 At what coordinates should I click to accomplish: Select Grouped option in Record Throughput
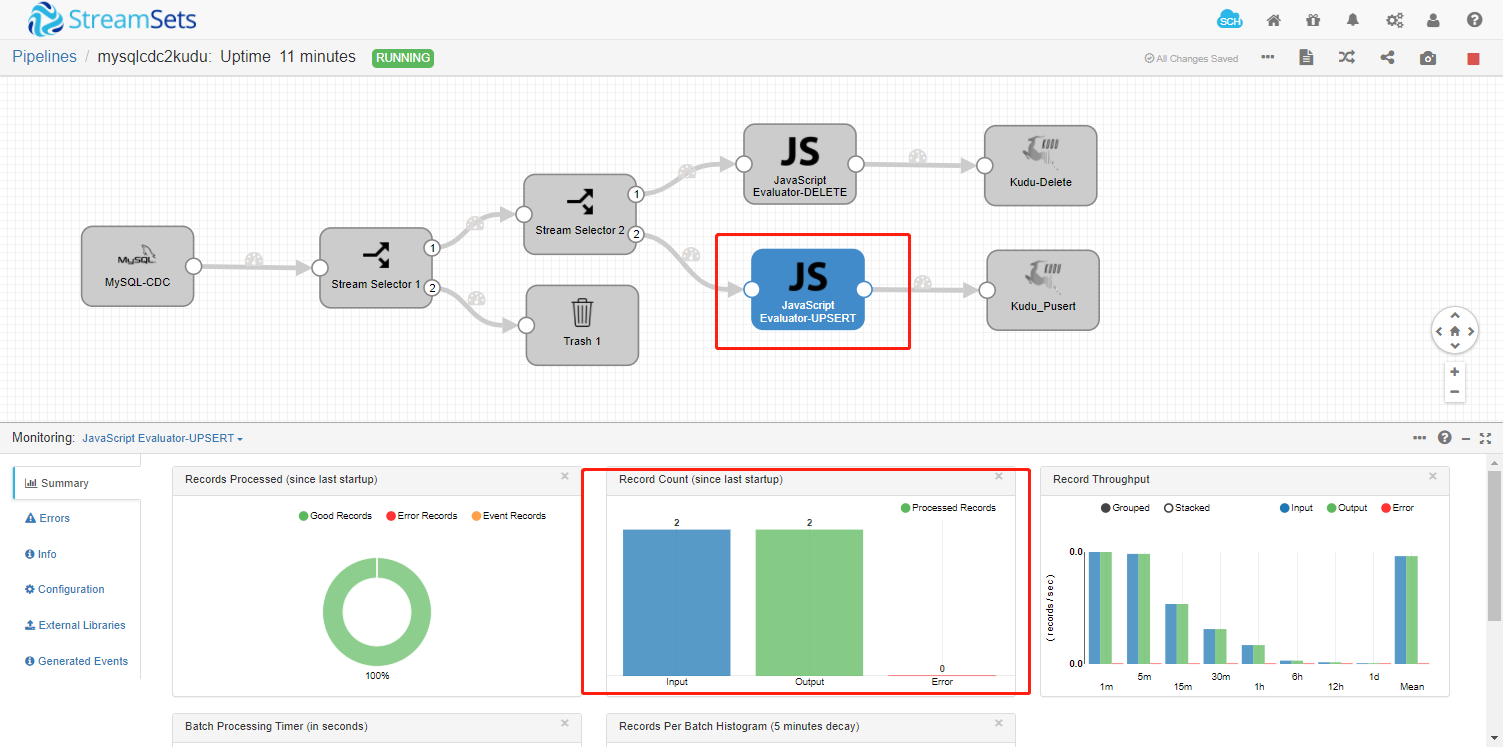(1125, 508)
